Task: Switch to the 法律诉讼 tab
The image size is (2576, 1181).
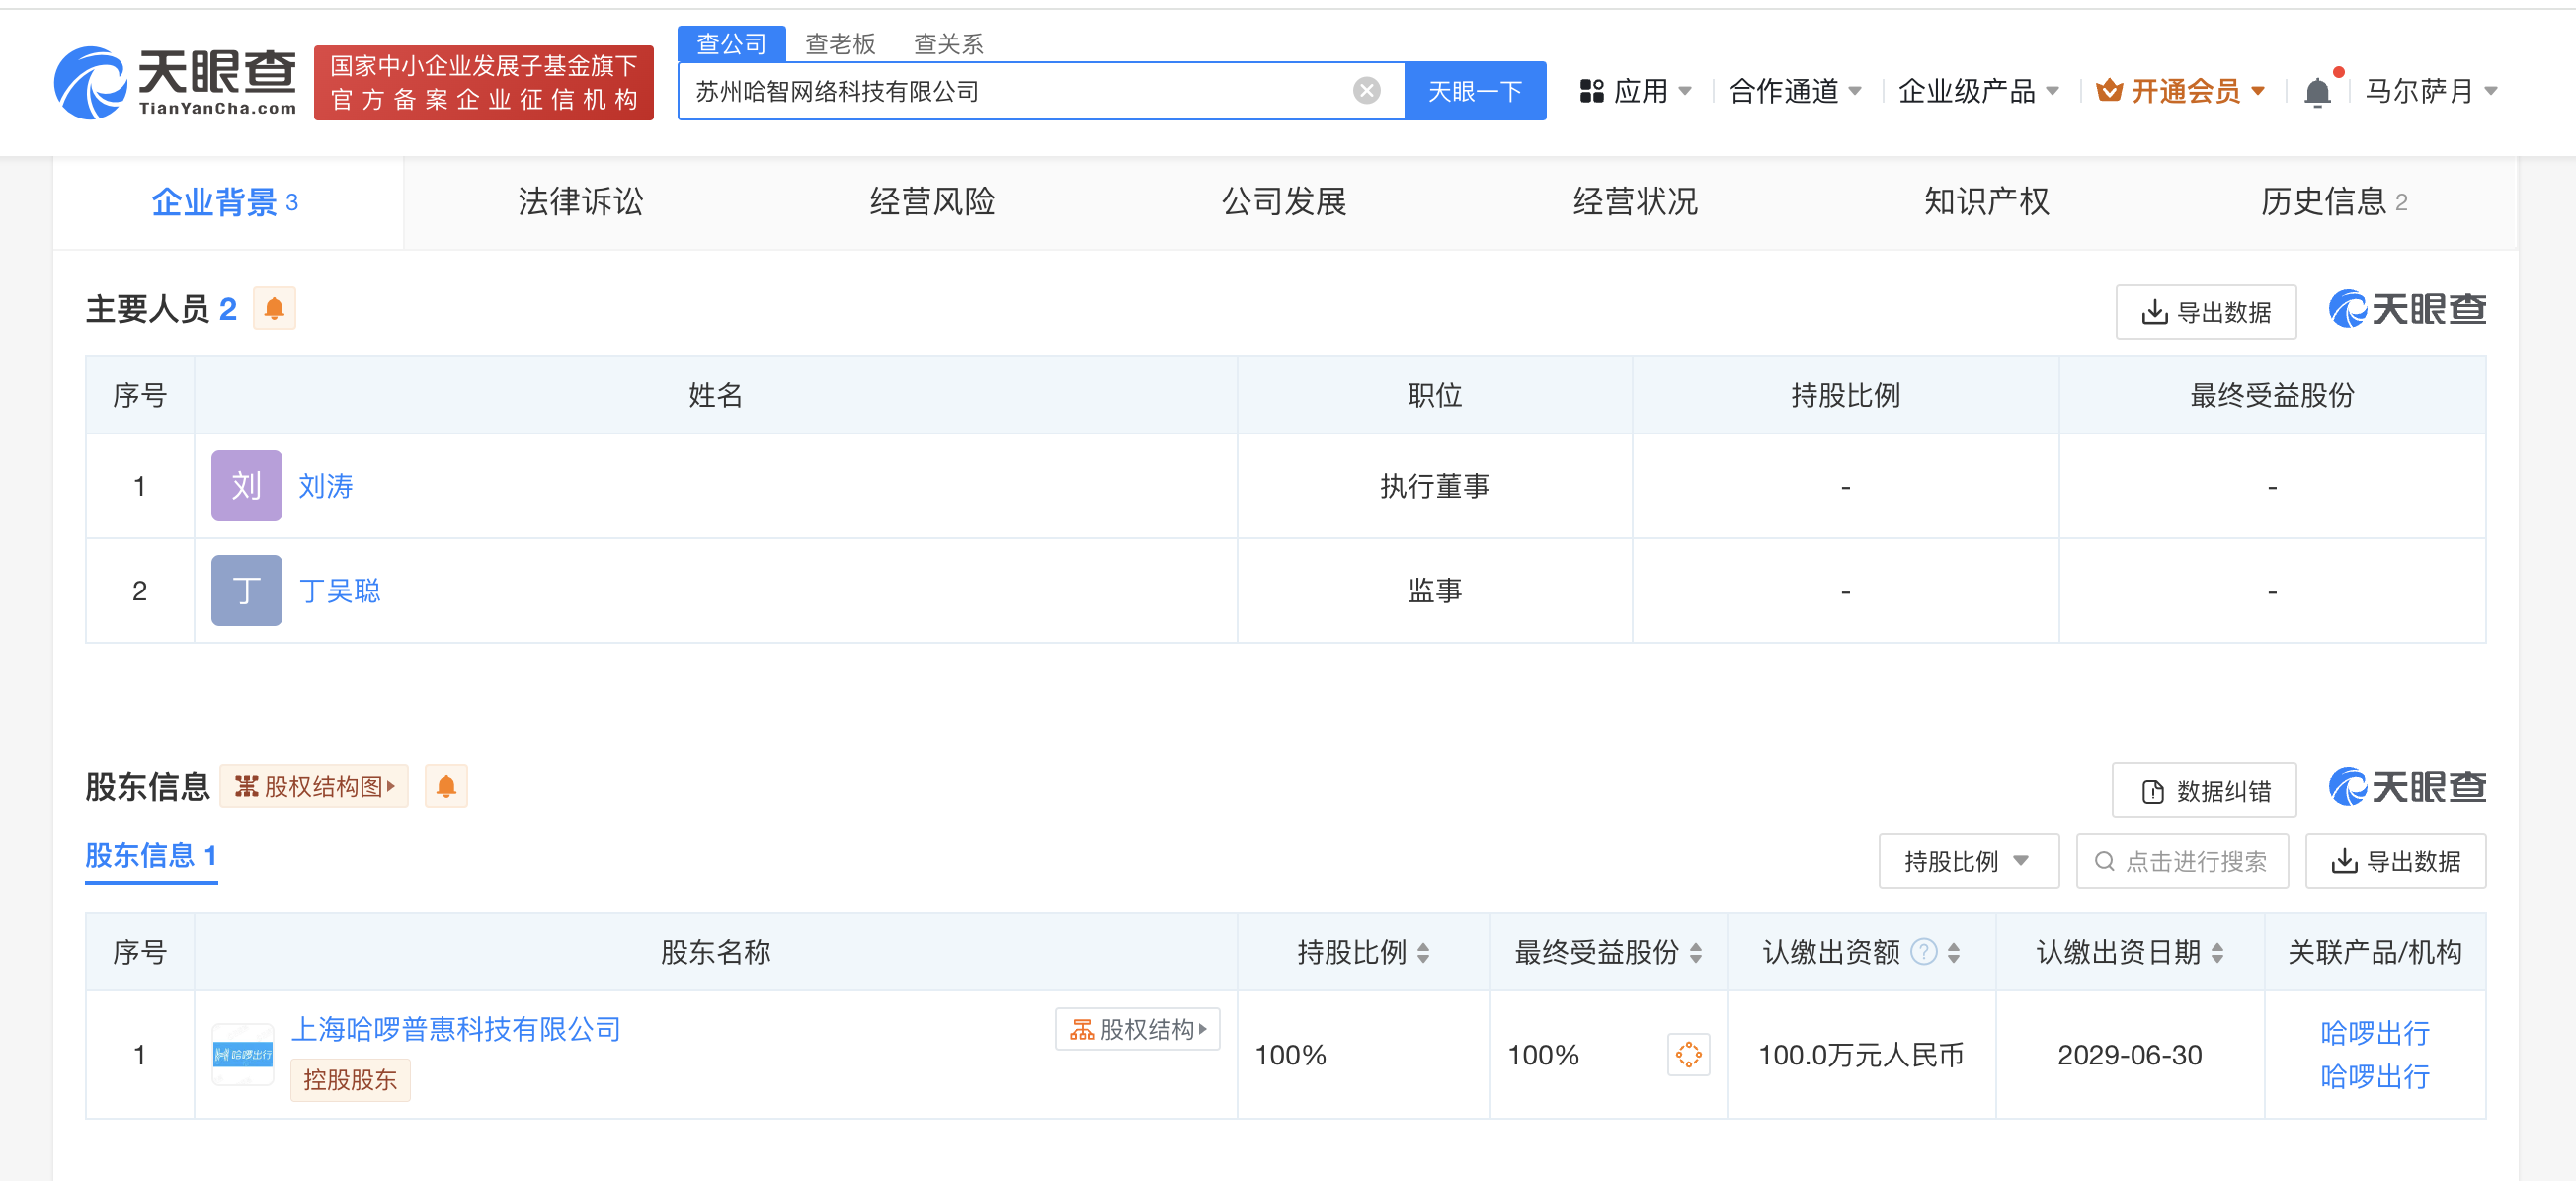Action: coord(580,202)
